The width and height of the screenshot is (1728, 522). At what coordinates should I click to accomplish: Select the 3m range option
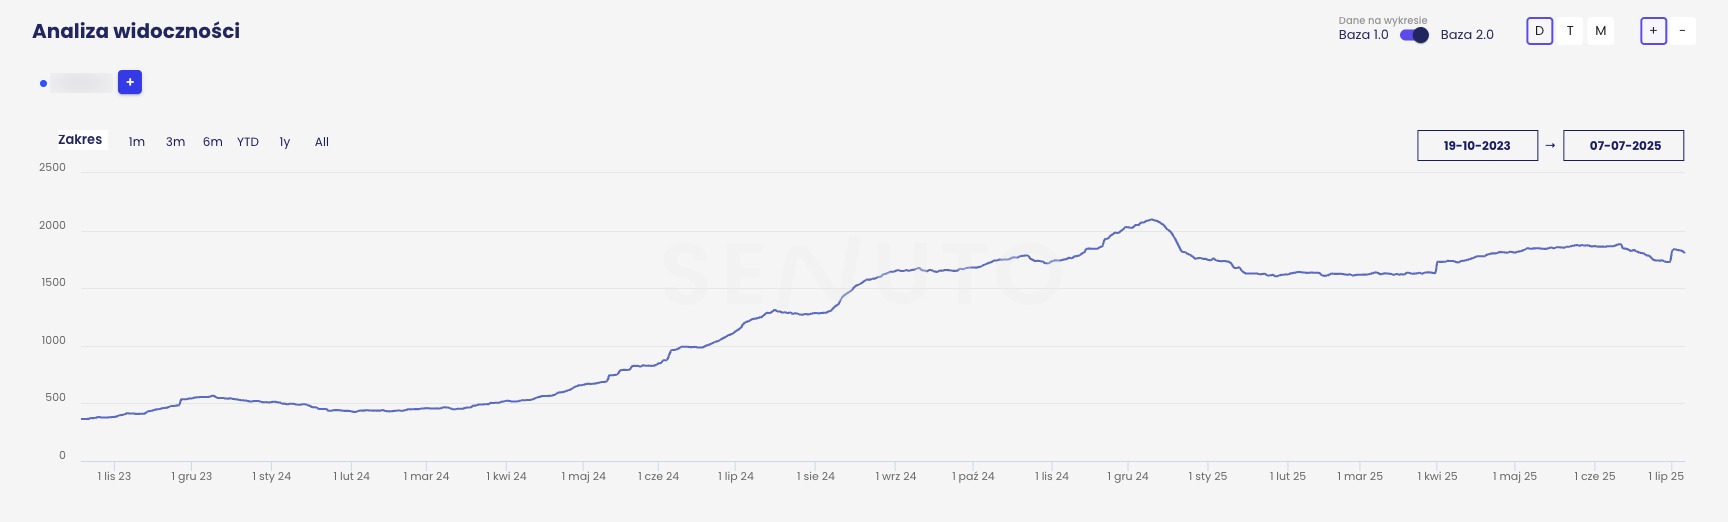175,142
